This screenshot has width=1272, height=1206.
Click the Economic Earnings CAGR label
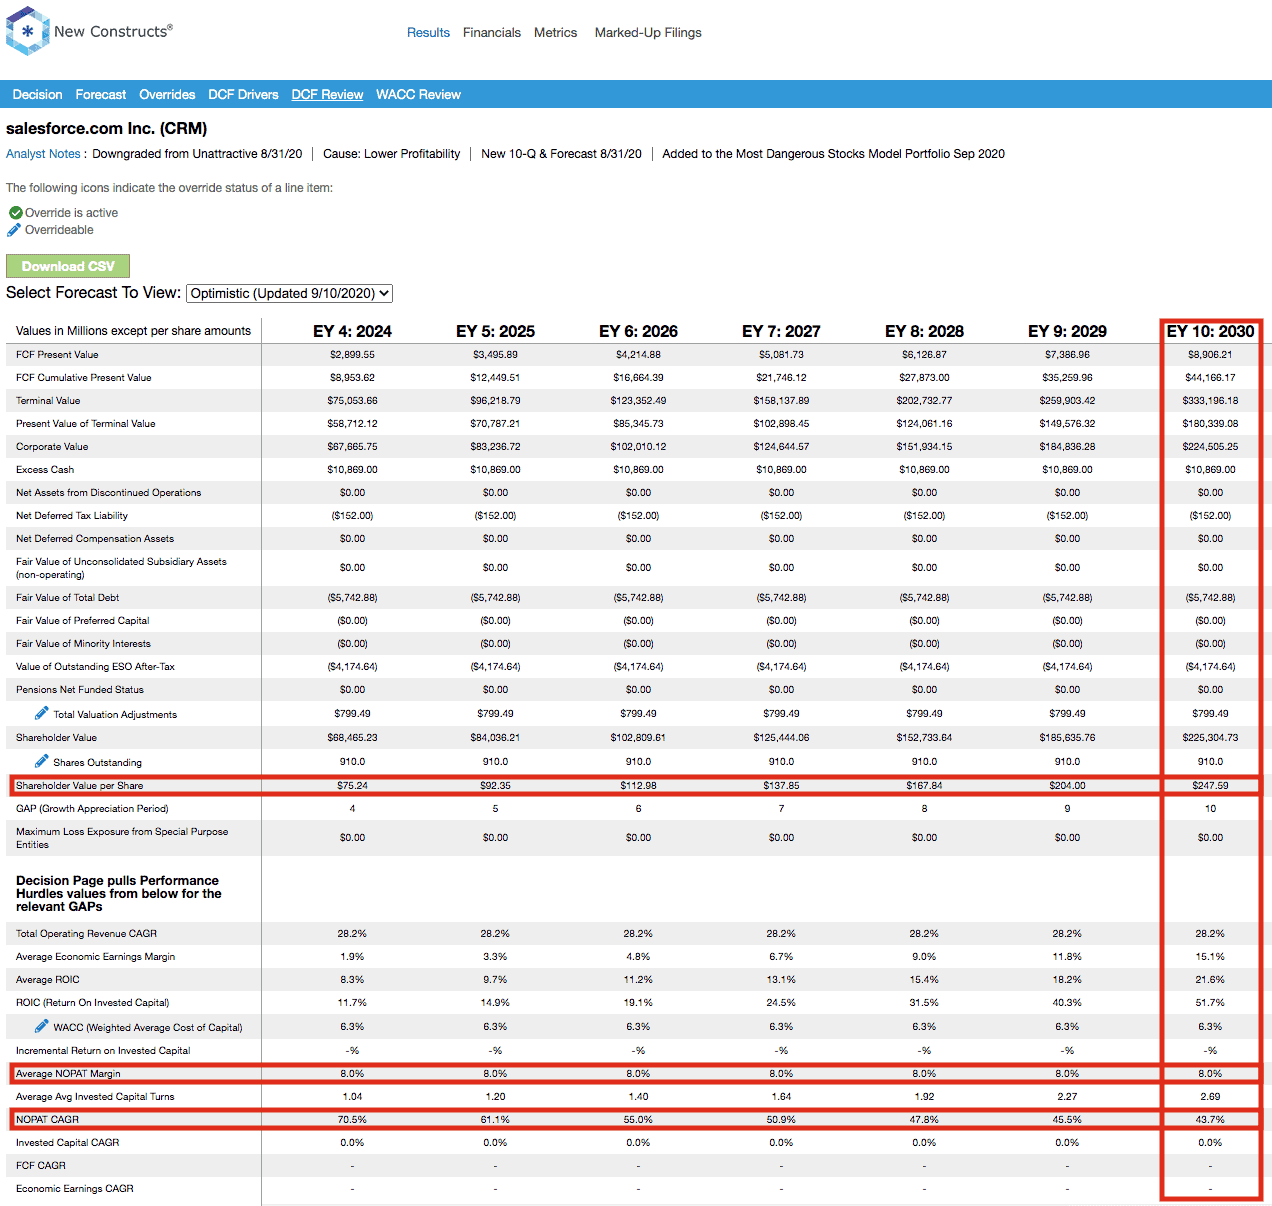click(x=75, y=1189)
